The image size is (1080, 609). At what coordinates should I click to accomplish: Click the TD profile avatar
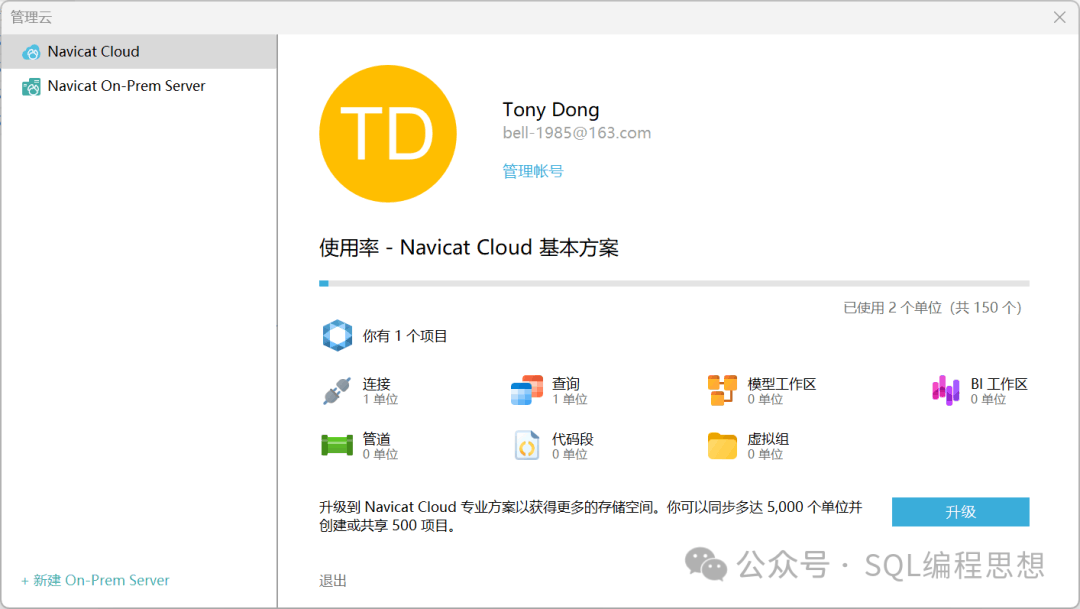point(388,134)
